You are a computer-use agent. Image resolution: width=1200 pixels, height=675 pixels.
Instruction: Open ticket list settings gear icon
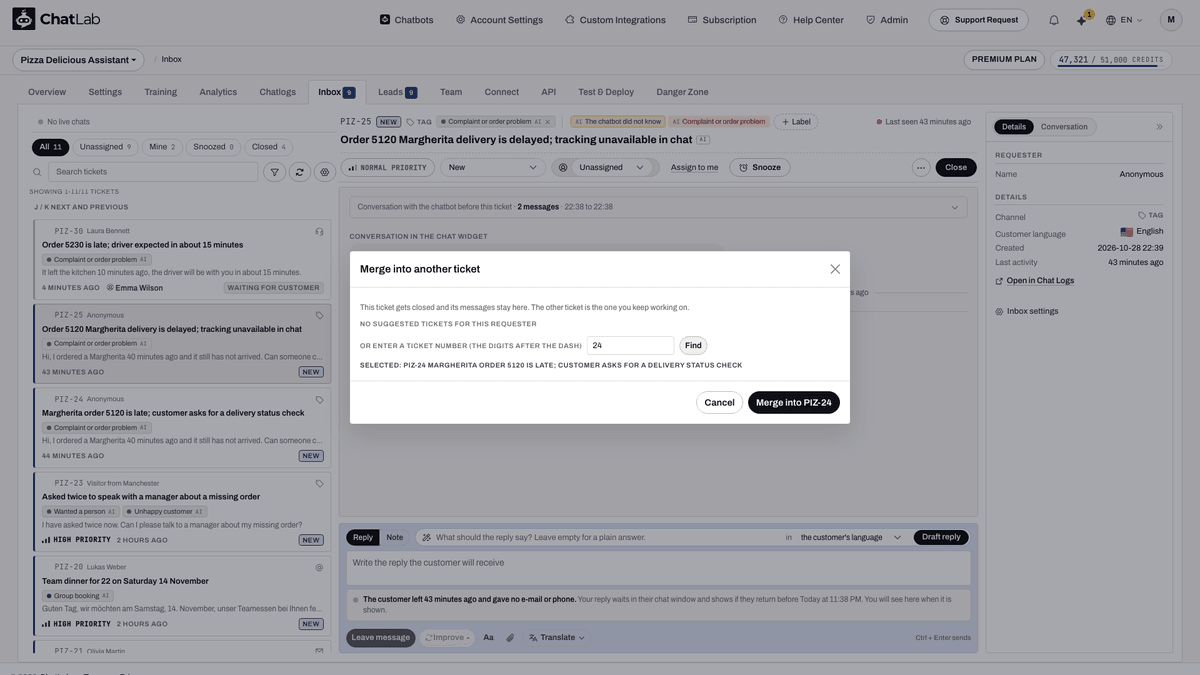pos(324,172)
